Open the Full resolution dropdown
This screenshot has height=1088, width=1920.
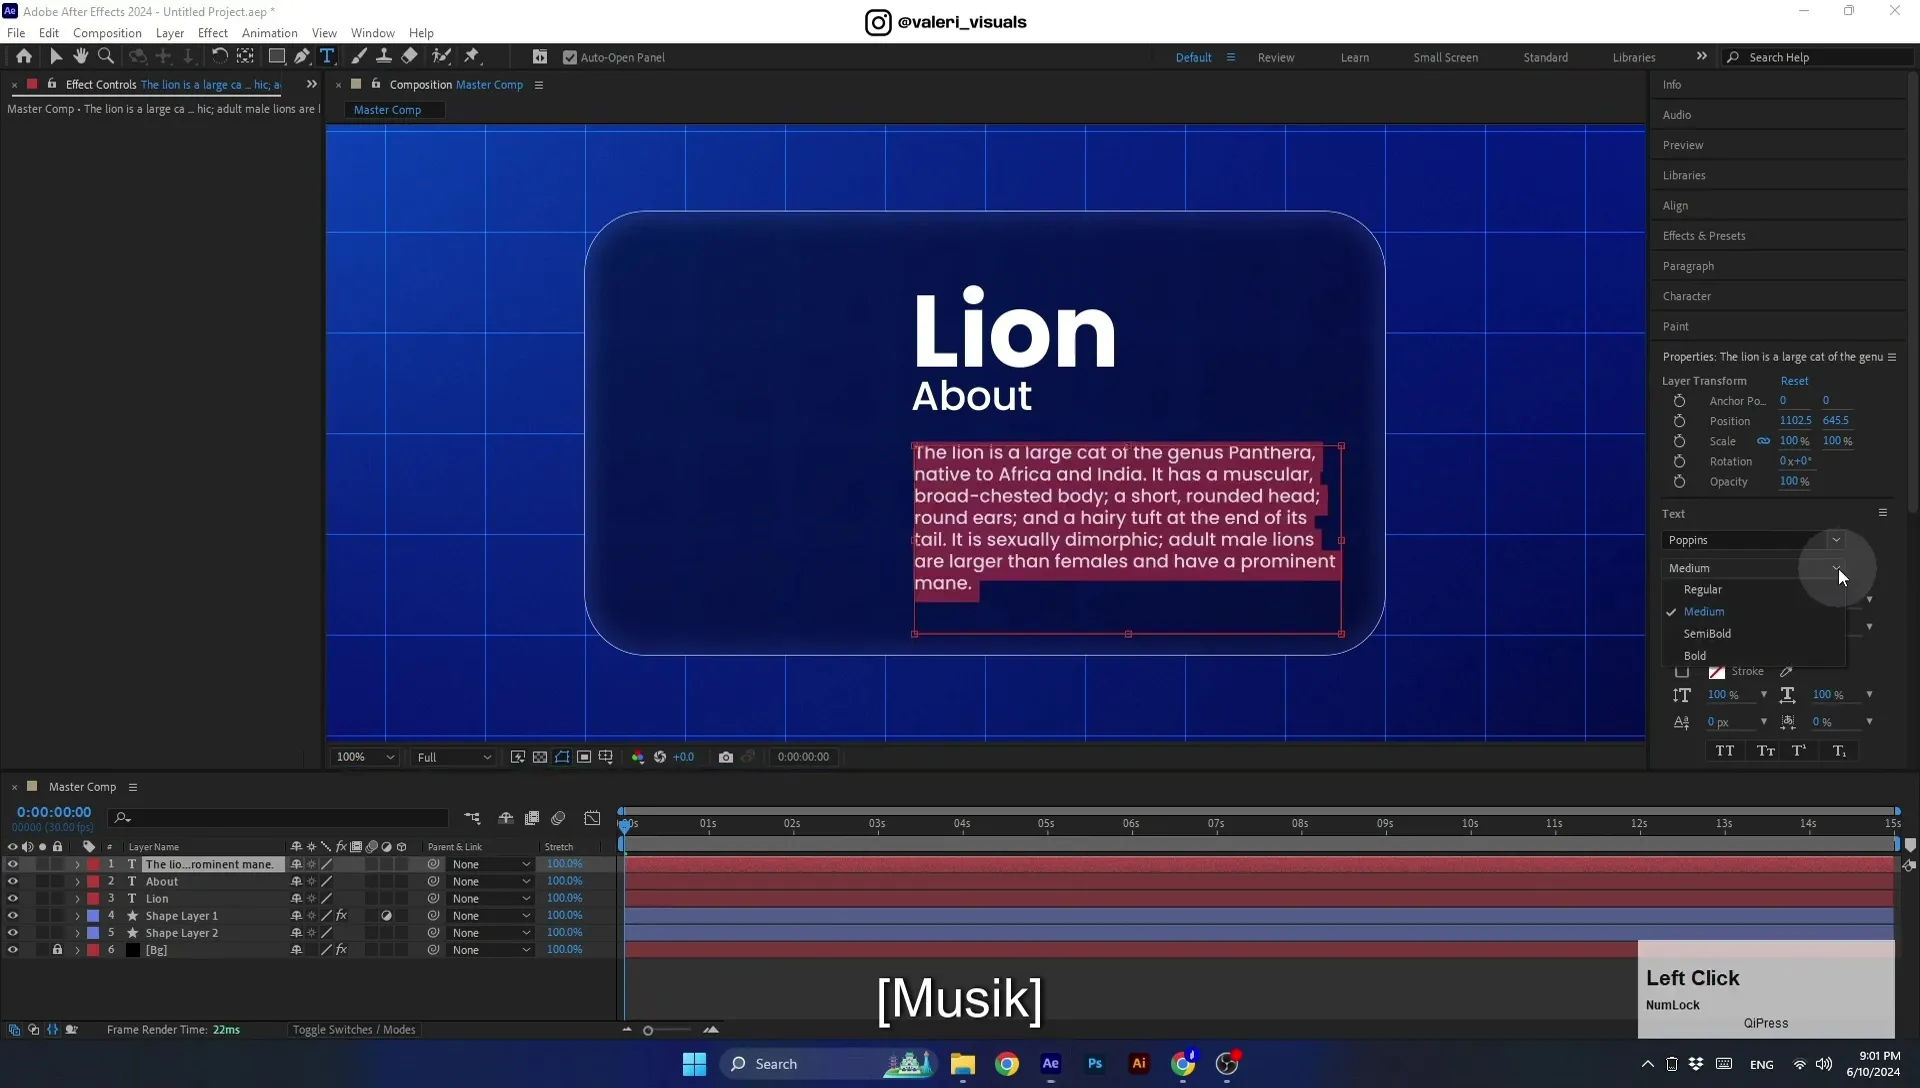[x=454, y=757]
